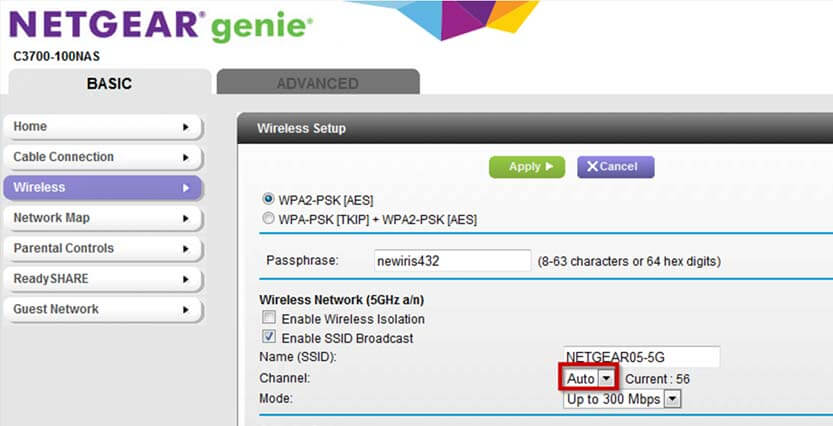Enable Wireless Isolation checkbox

(269, 318)
